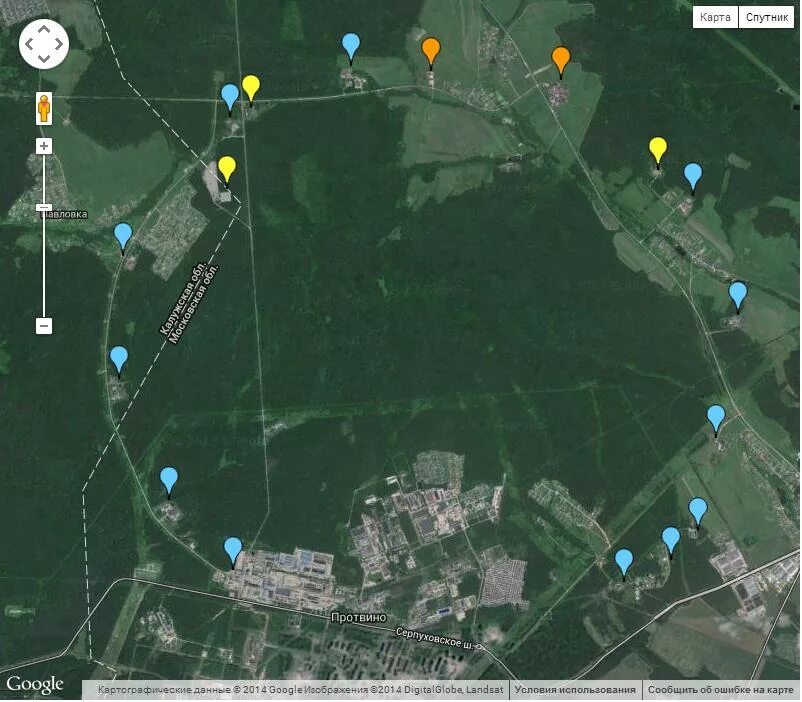Click the zoom out (−) button

click(x=43, y=324)
